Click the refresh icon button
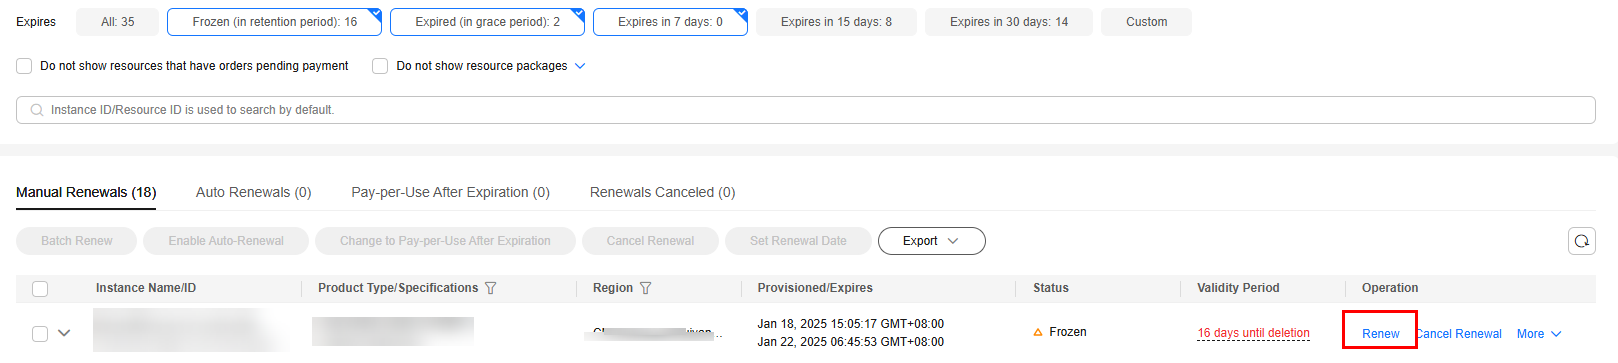Viewport: 1618px width, 363px height. (x=1581, y=241)
